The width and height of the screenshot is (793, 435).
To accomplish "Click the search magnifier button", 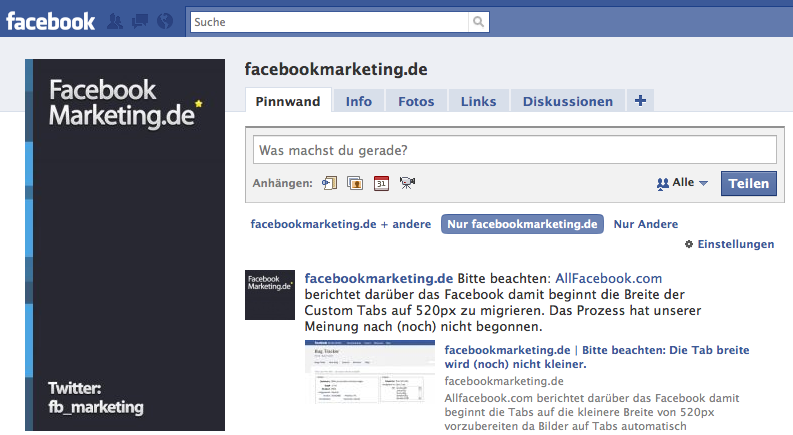I will coord(478,22).
